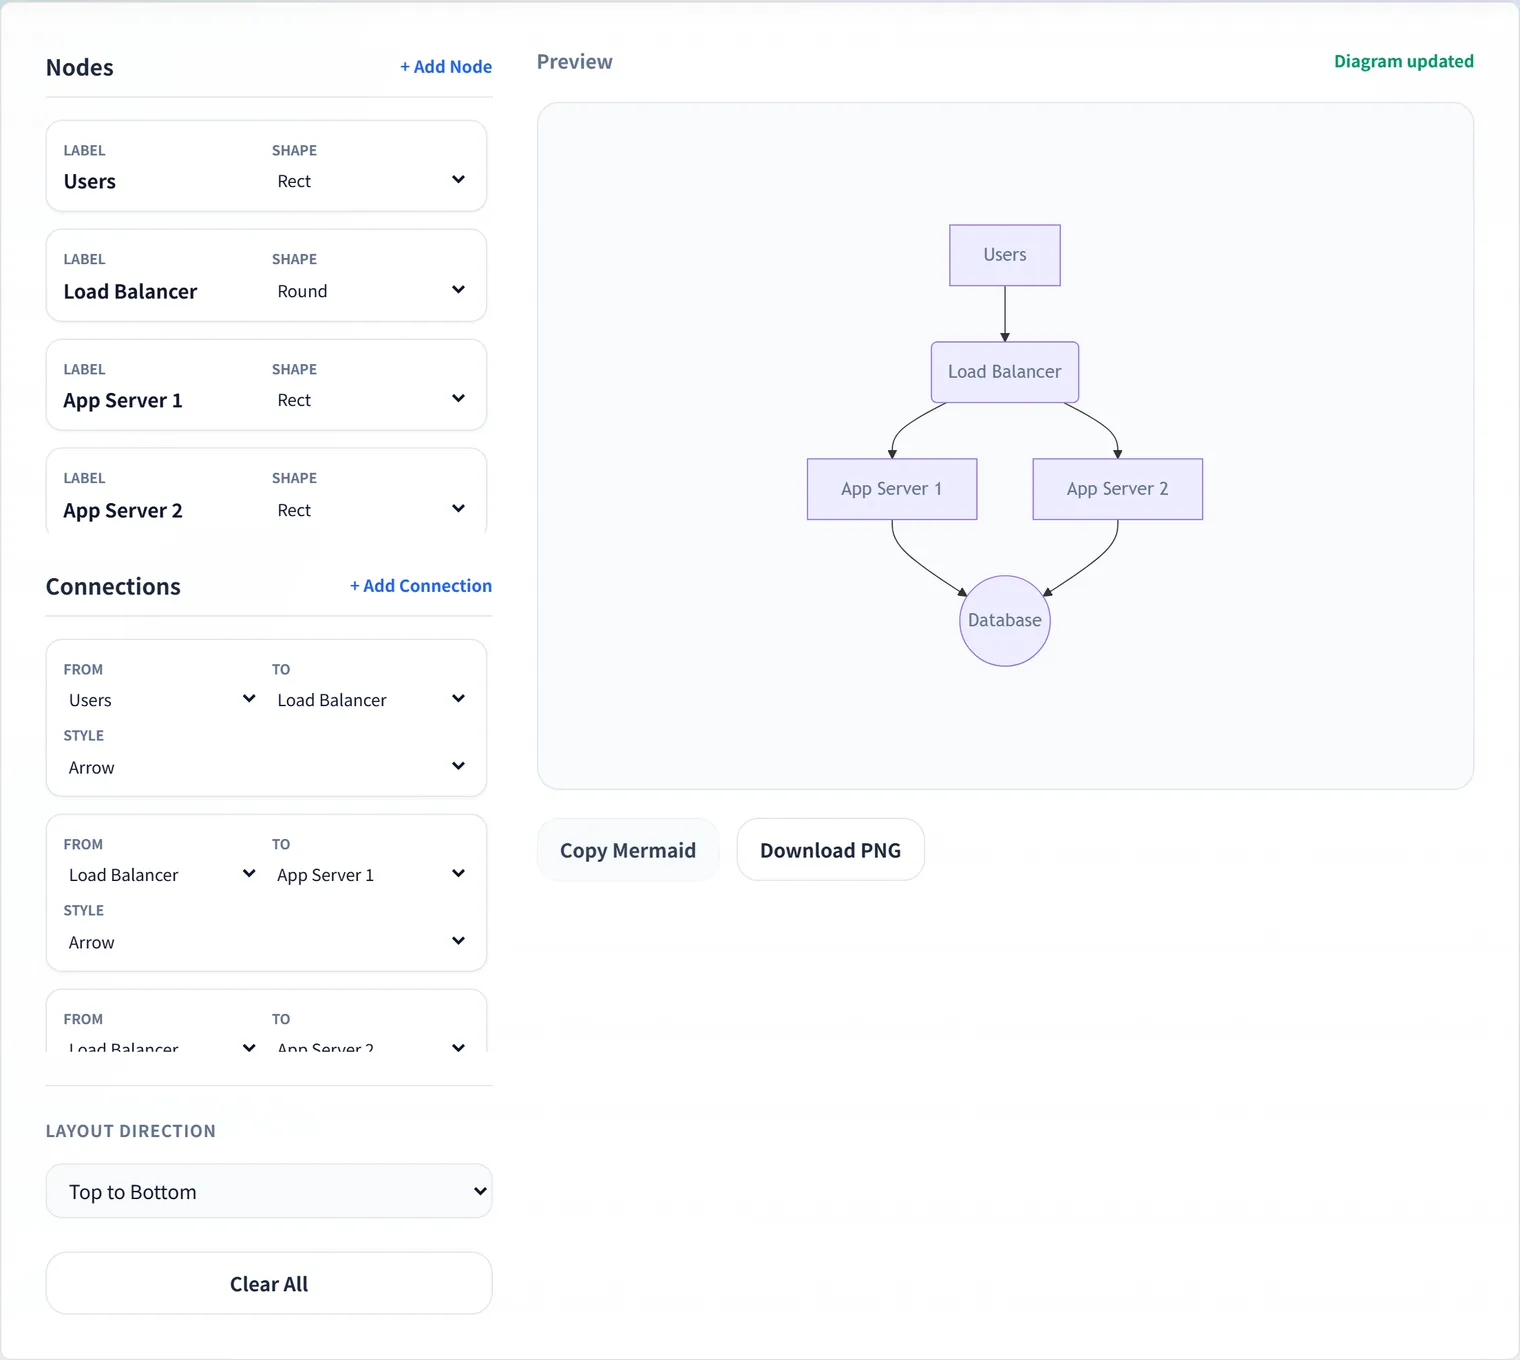
Task: Open shape dropdown for App Server 2
Action: pyautogui.click(x=371, y=510)
